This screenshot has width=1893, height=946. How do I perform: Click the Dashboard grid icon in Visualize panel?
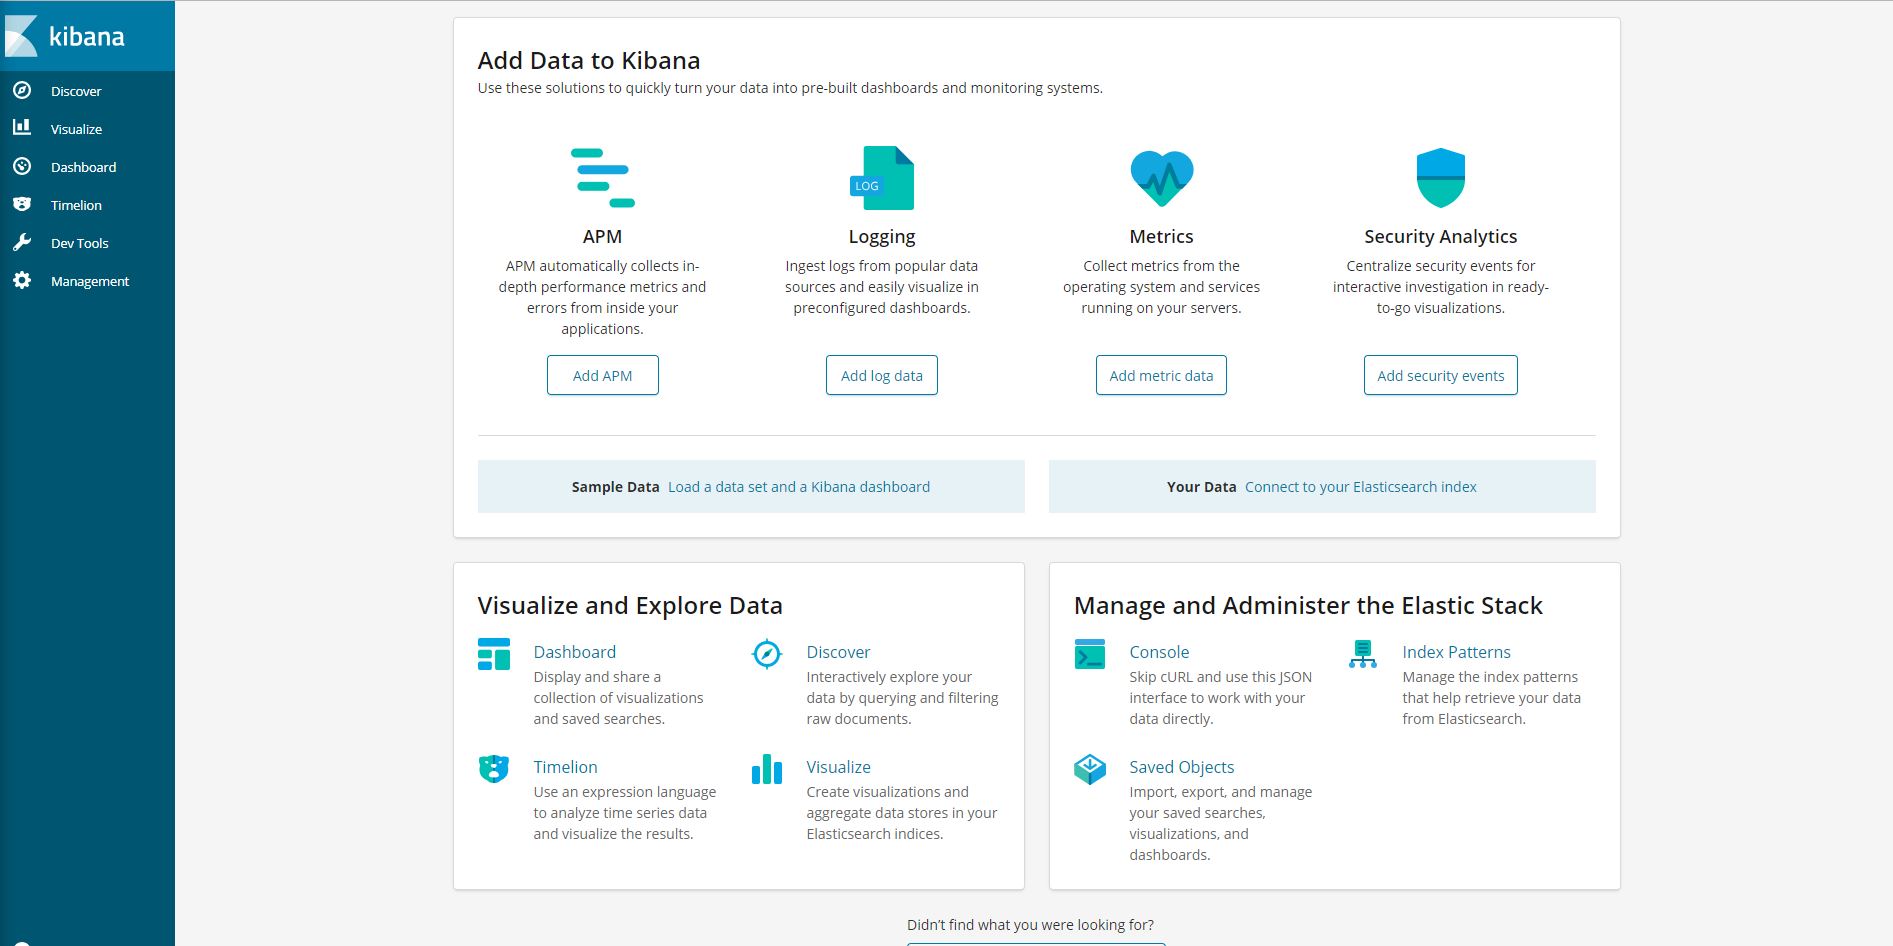tap(494, 654)
